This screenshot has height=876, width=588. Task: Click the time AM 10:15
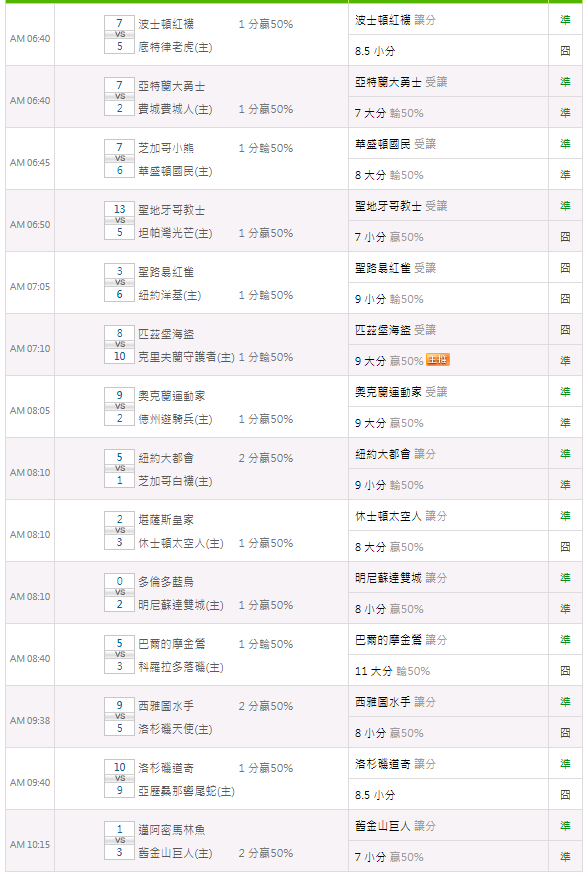tap(30, 845)
